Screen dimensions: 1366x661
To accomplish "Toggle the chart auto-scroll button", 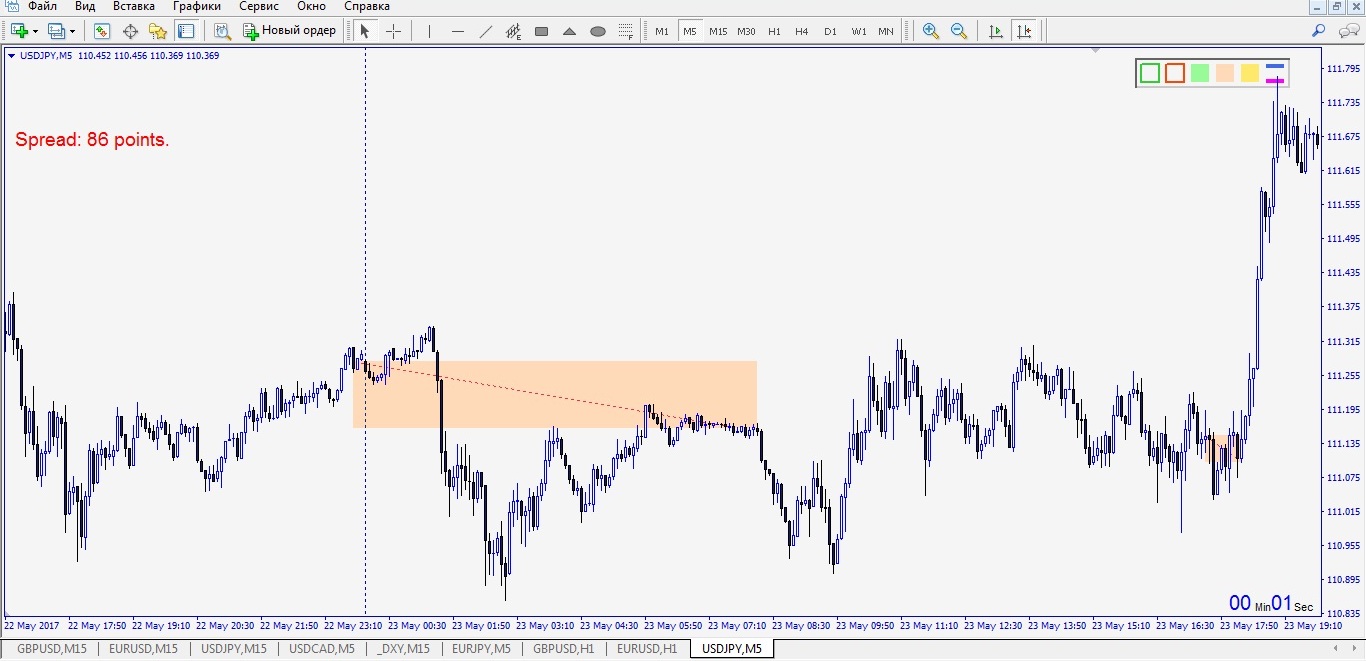I will point(995,31).
